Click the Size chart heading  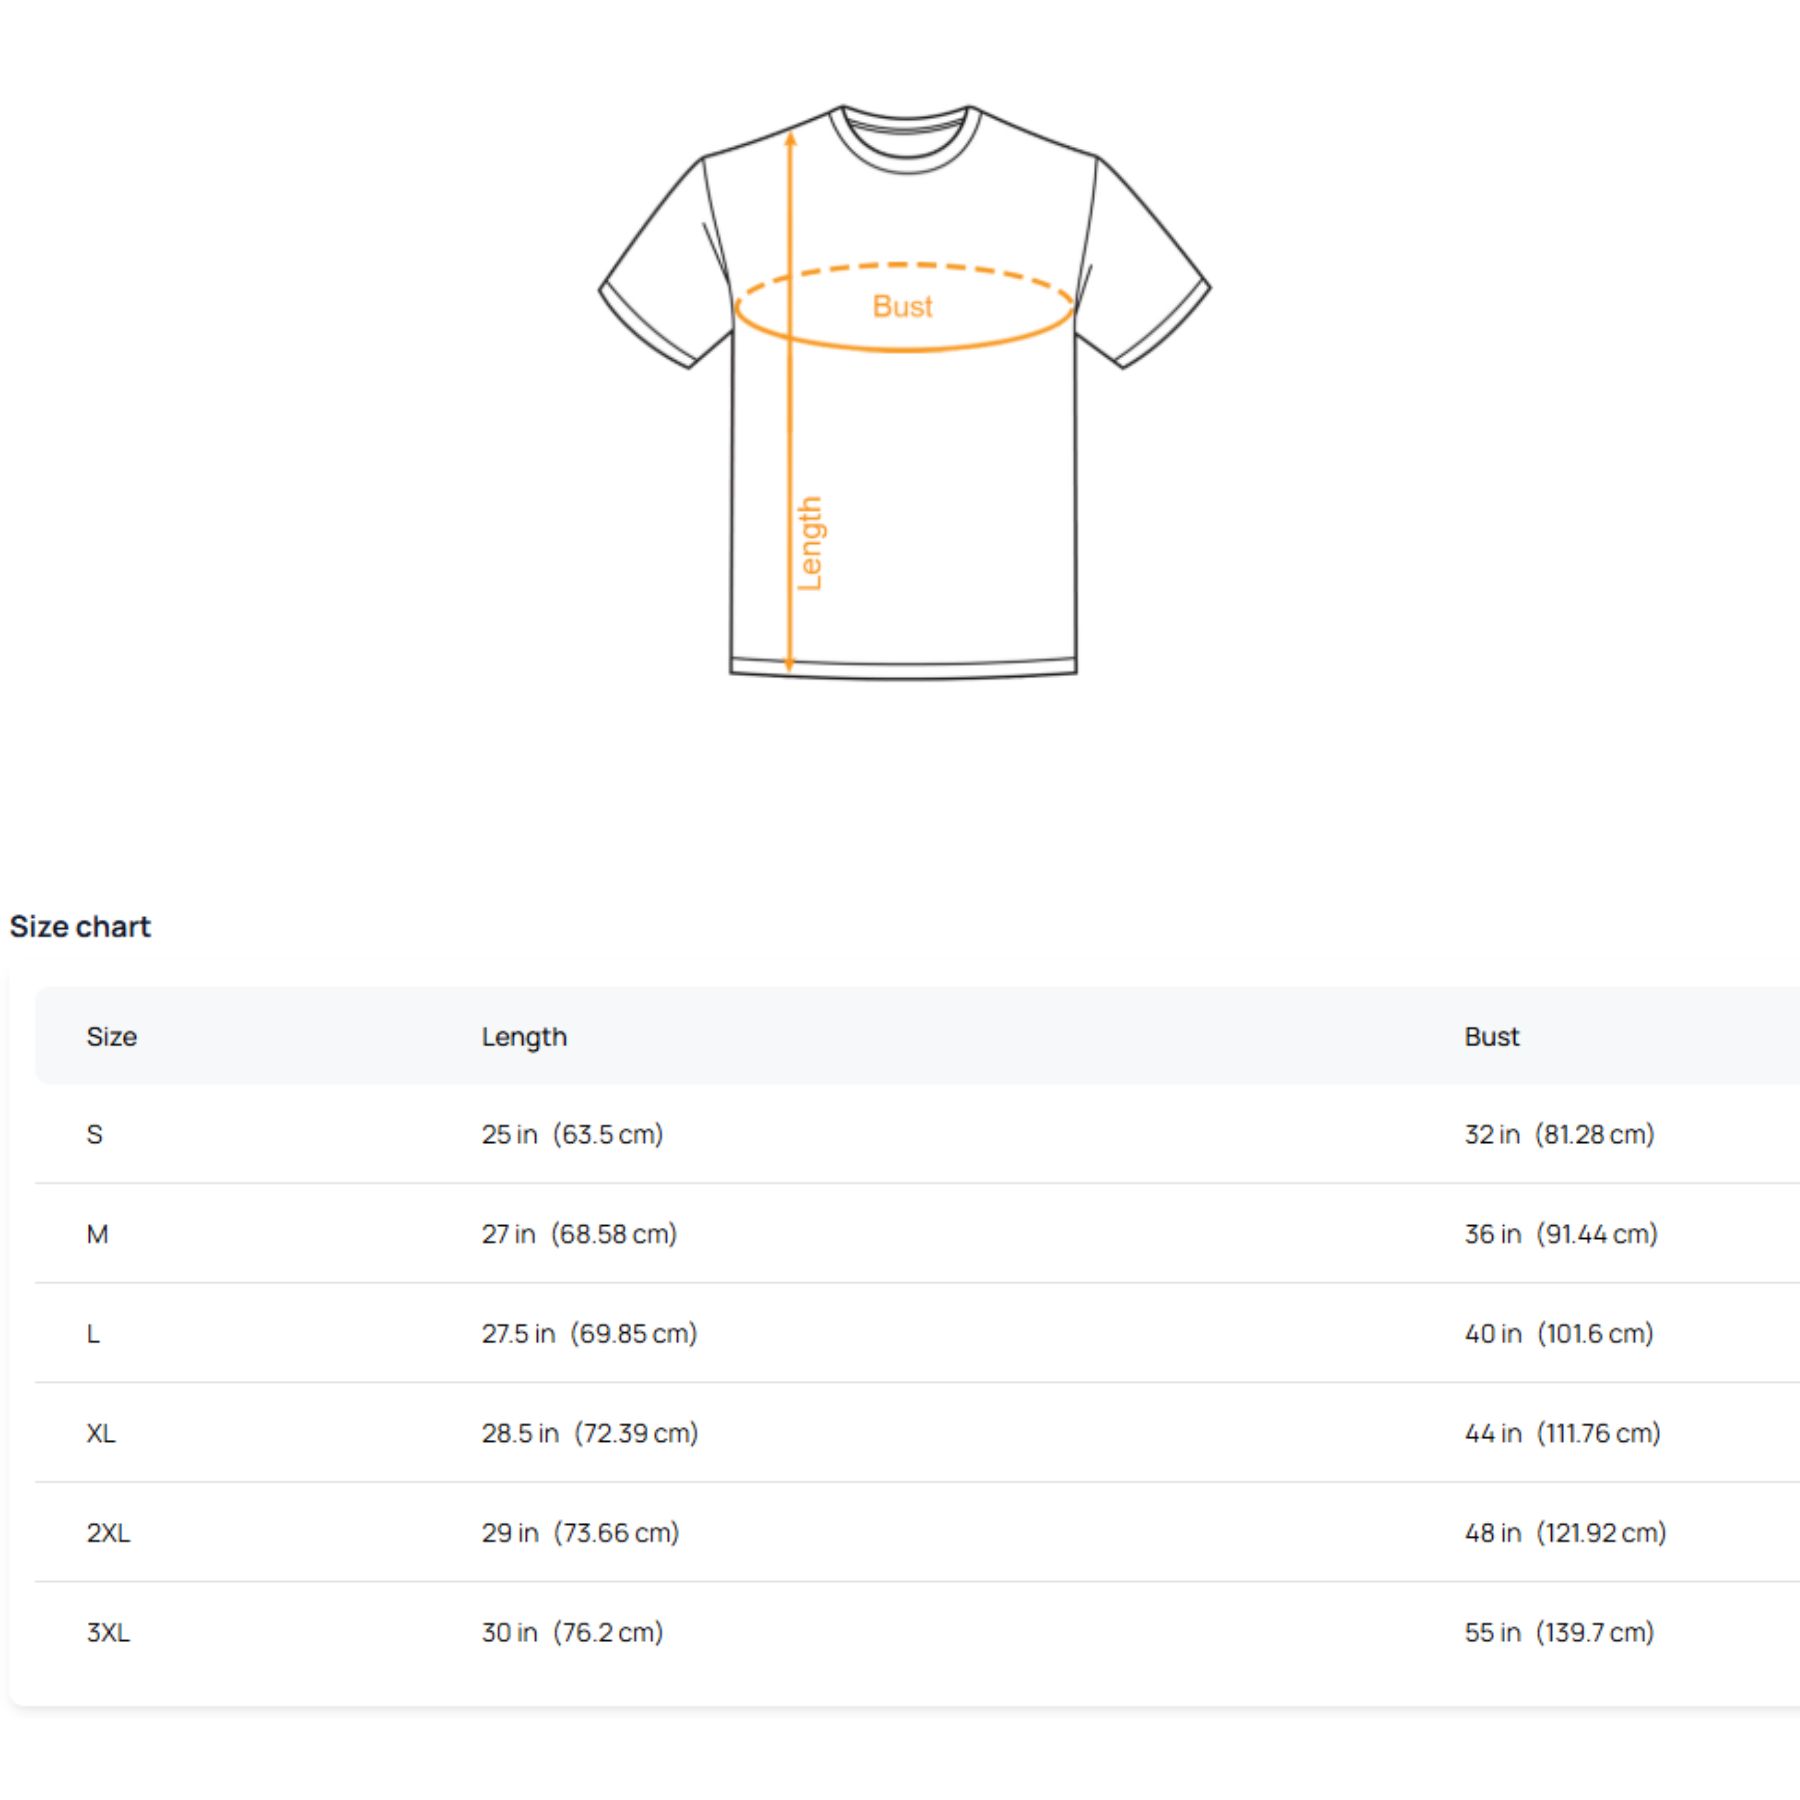(x=80, y=926)
